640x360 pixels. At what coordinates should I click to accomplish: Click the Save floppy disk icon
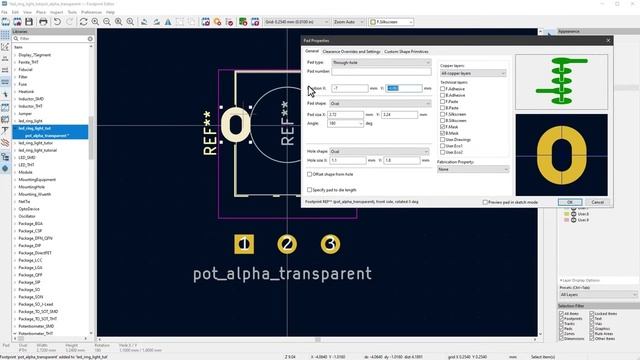[x=29, y=22]
